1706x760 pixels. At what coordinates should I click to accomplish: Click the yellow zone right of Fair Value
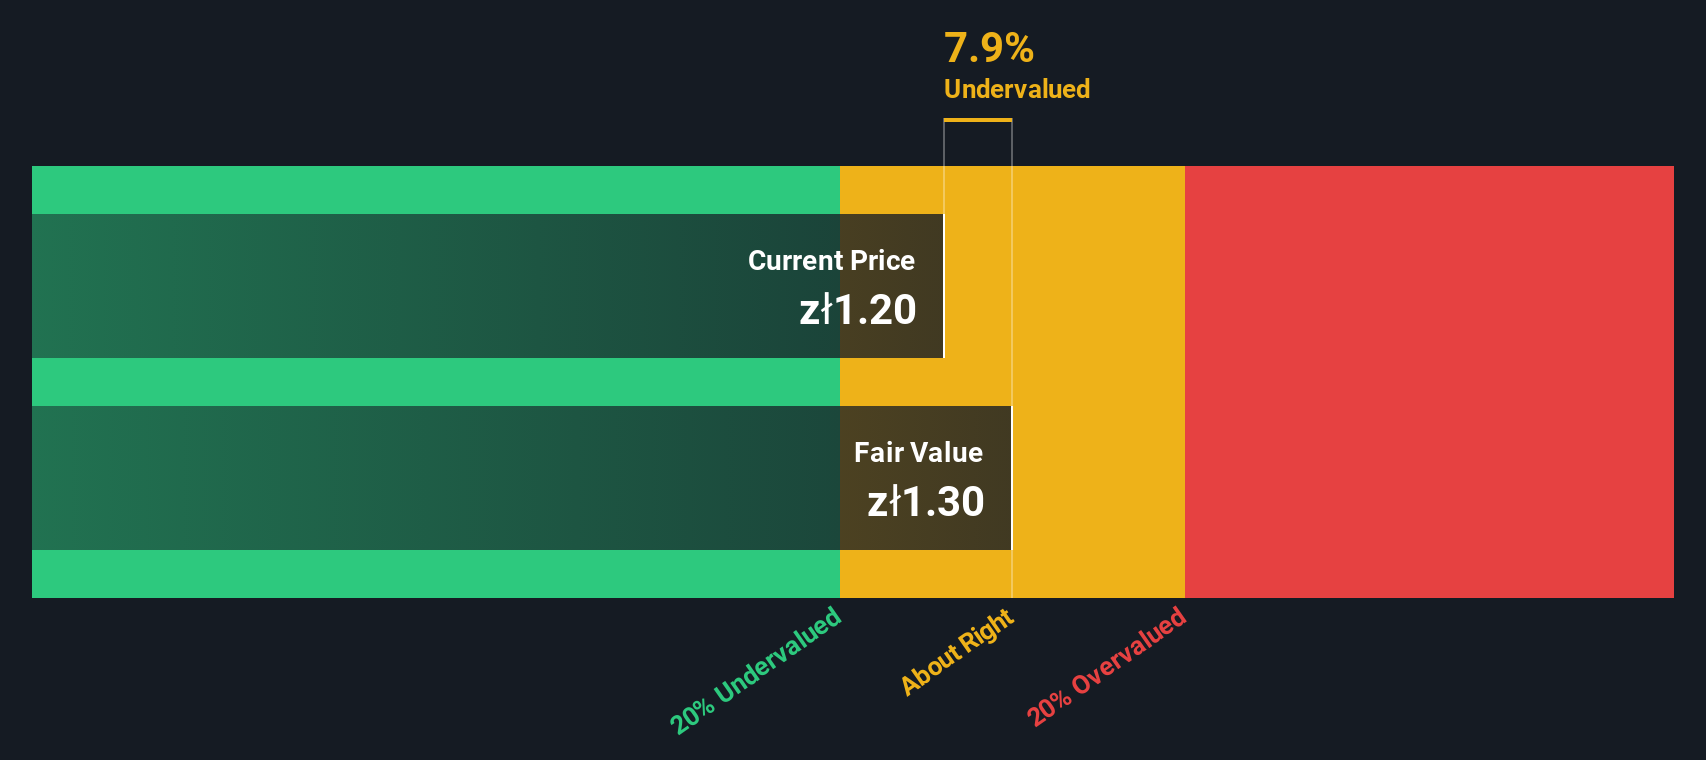(x=1098, y=478)
